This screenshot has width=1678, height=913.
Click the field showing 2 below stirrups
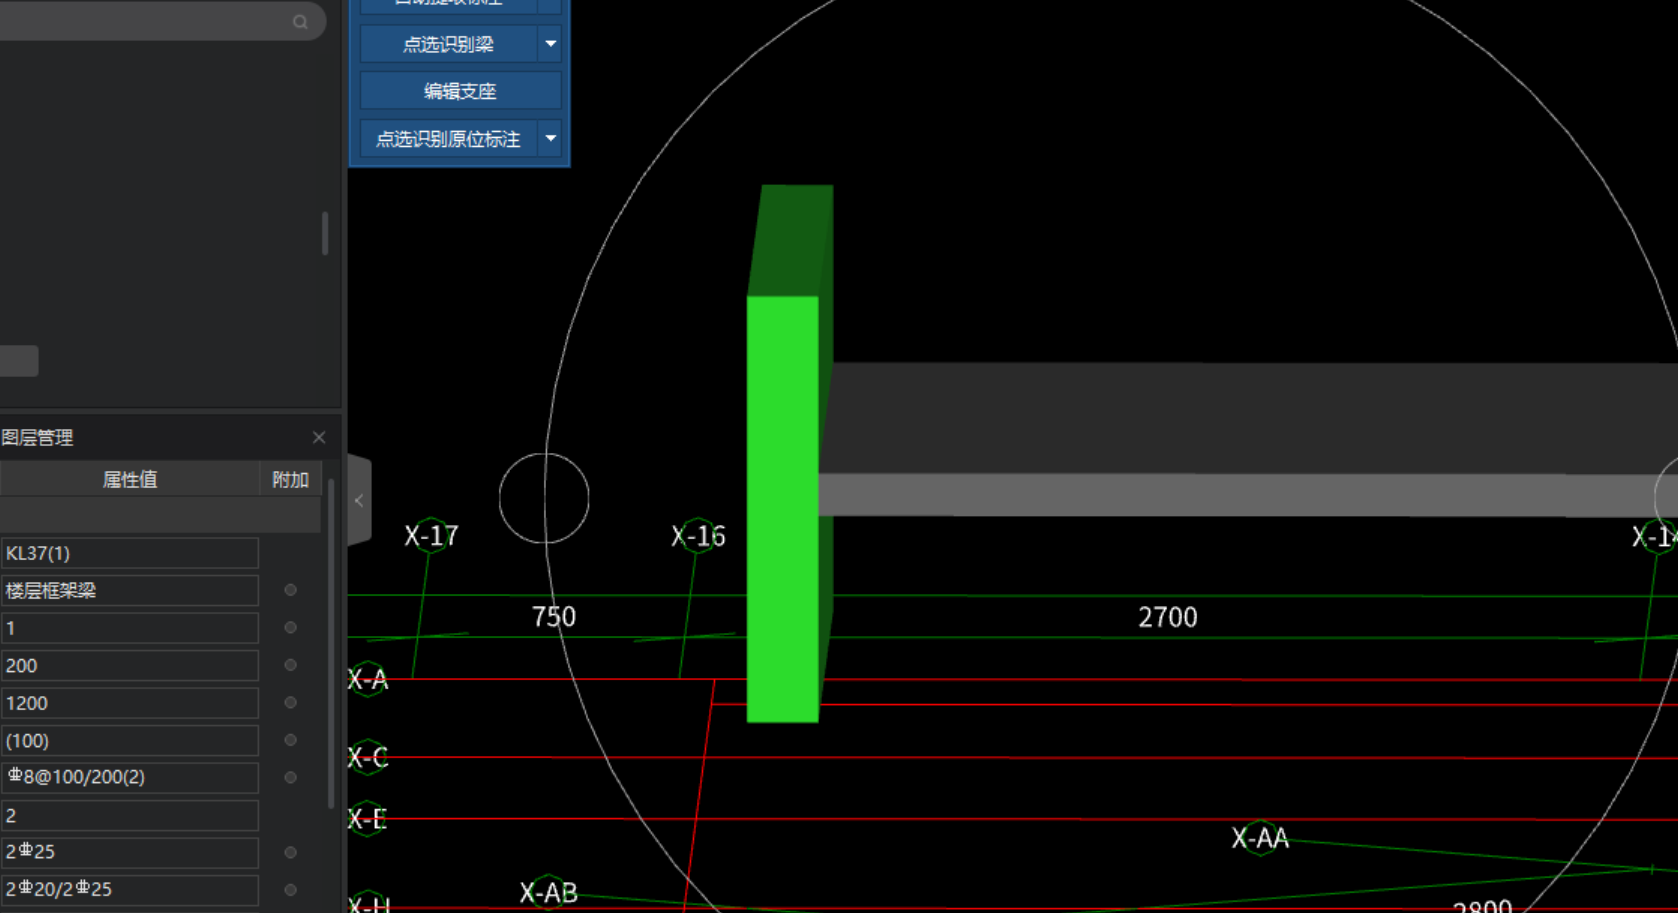pos(130,816)
